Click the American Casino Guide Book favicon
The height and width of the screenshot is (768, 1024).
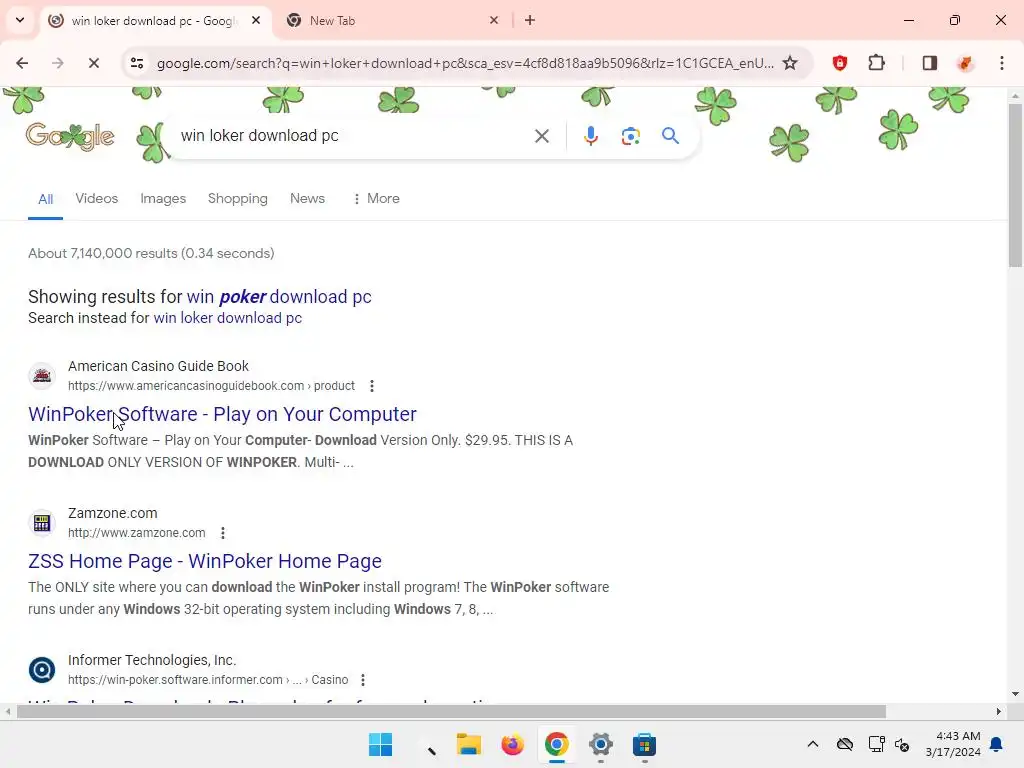(42, 376)
